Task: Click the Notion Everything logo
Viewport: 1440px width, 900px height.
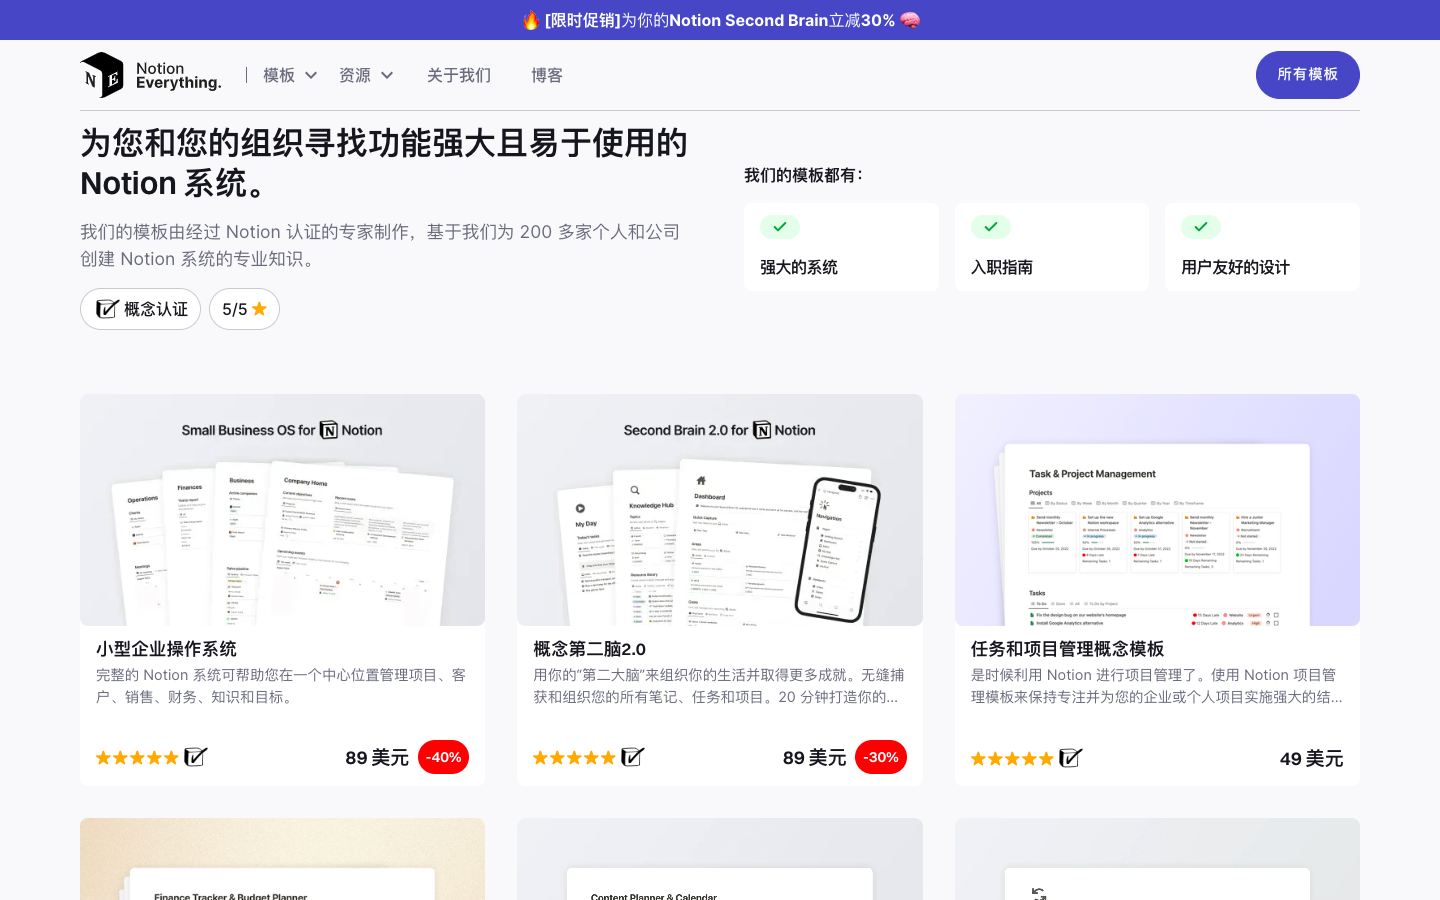Action: [151, 75]
